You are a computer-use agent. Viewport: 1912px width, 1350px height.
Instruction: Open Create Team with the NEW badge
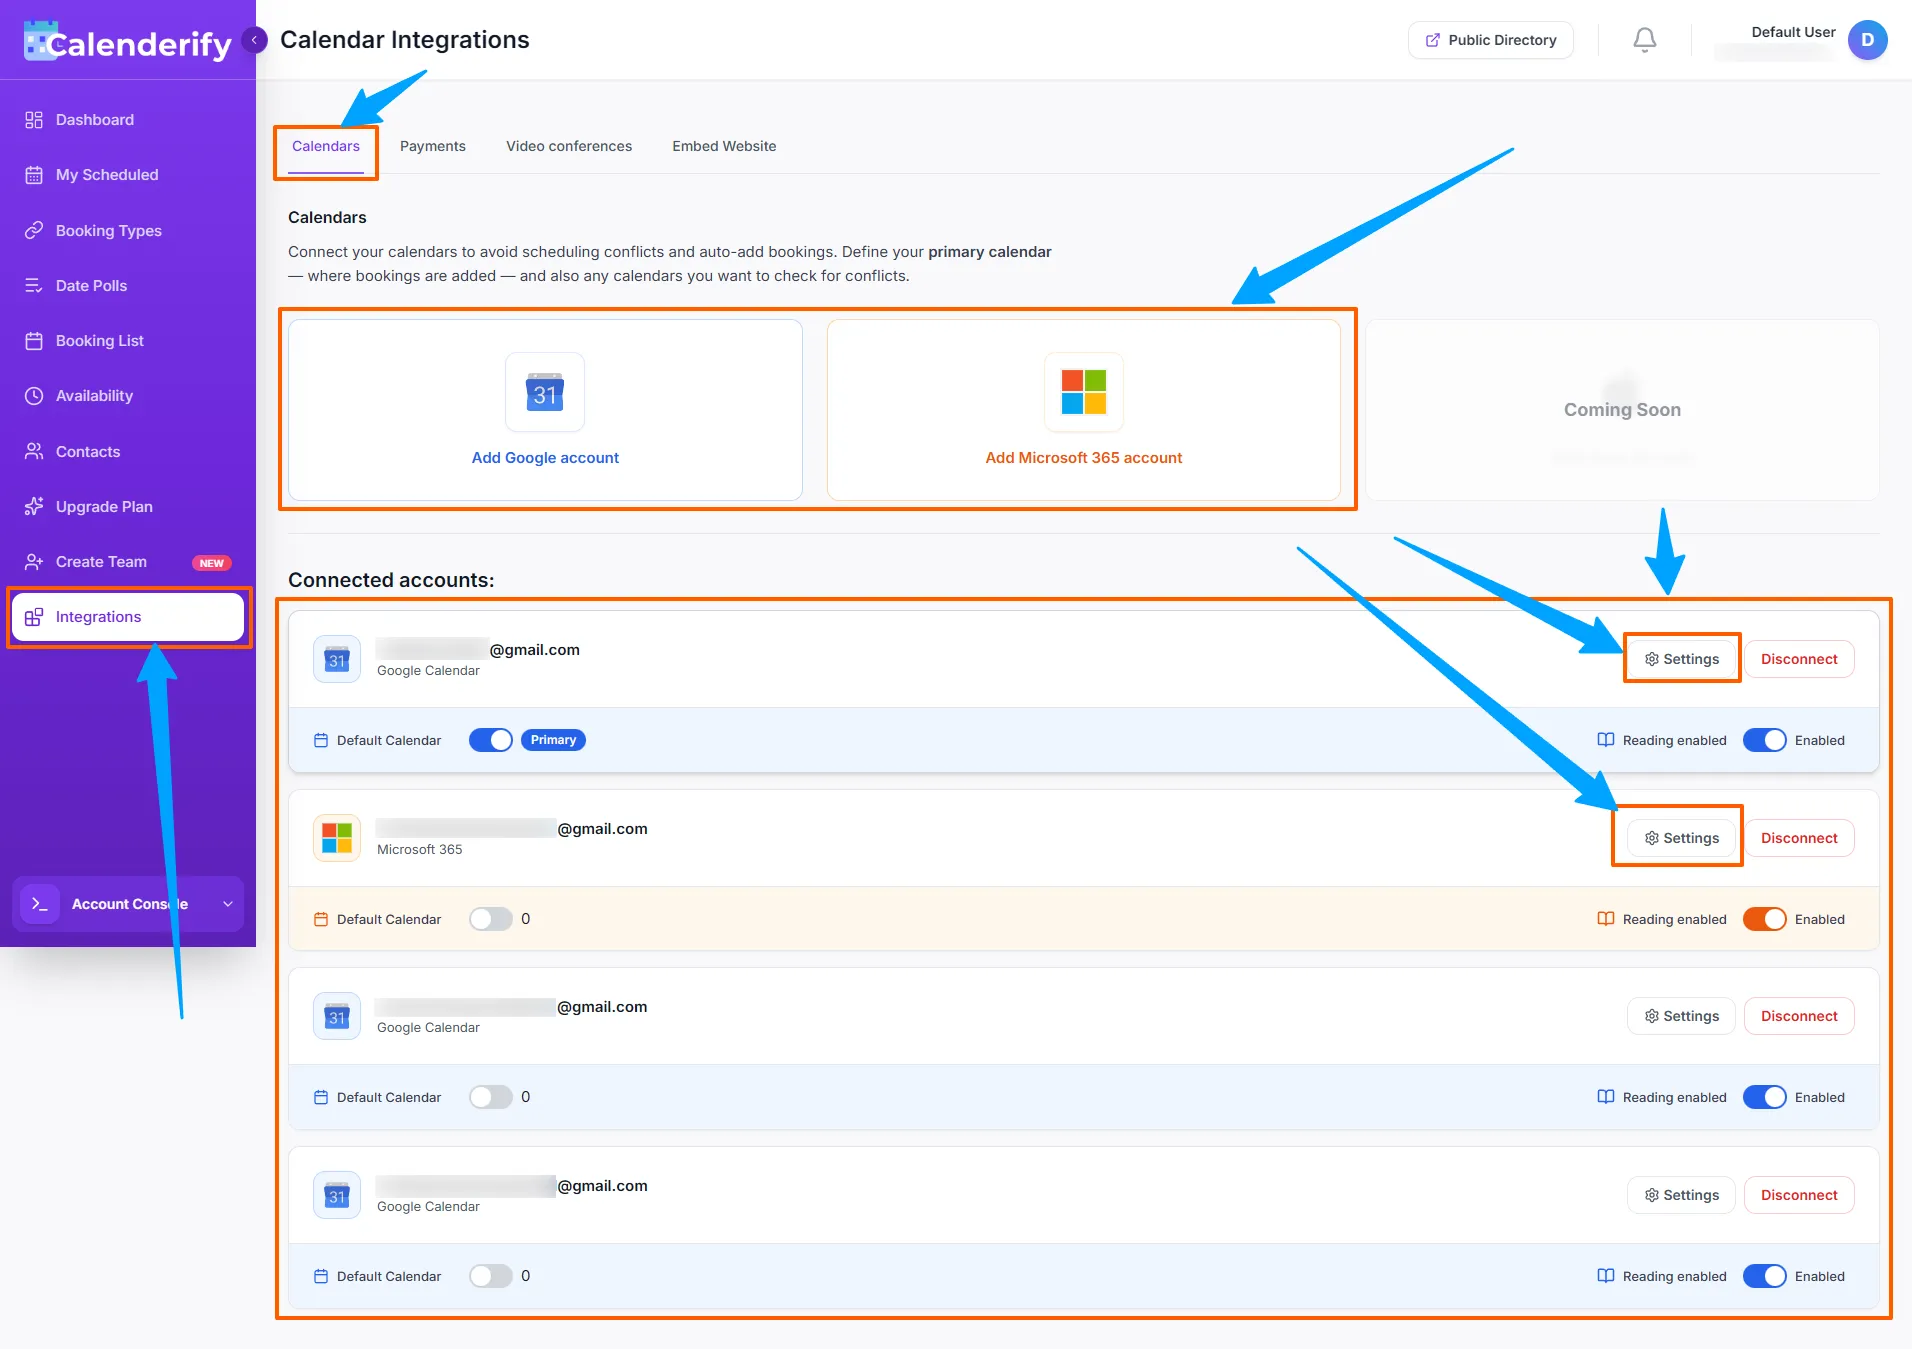click(101, 561)
